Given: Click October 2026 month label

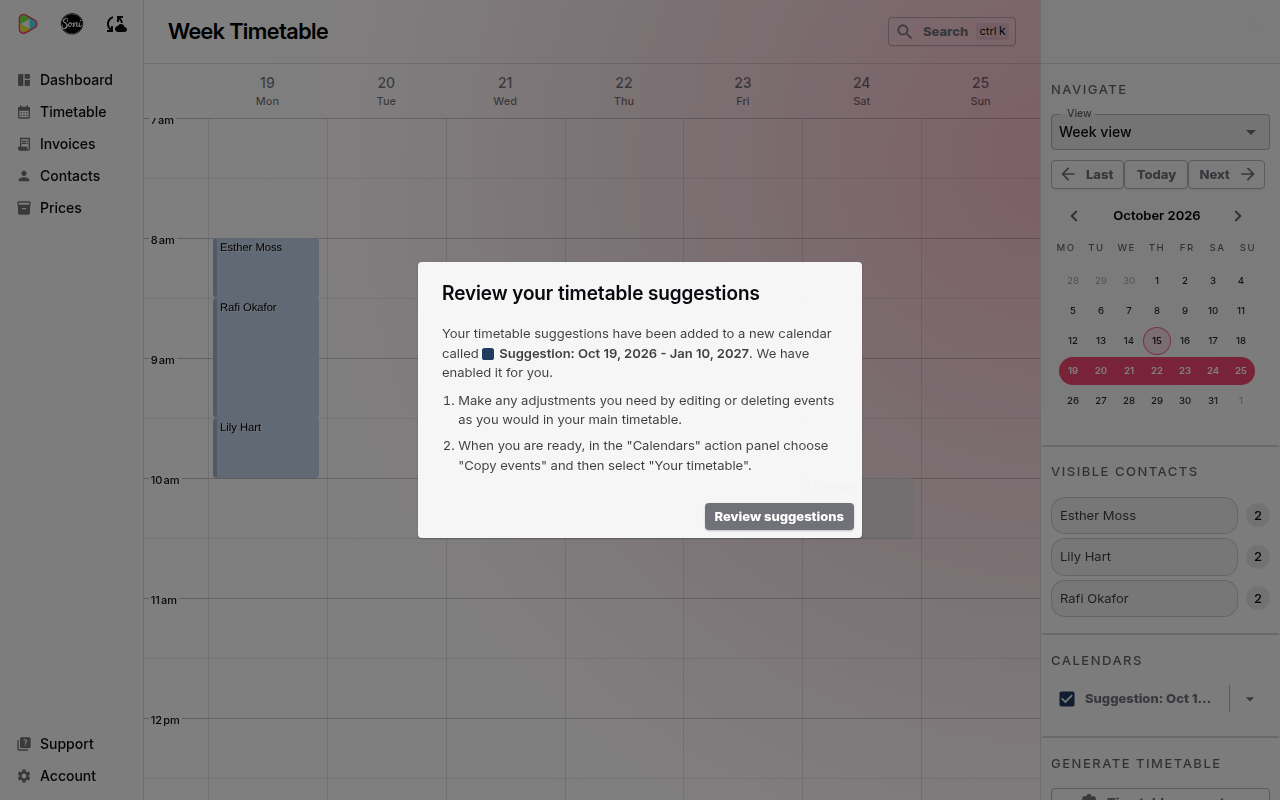Looking at the screenshot, I should click(x=1156, y=216).
